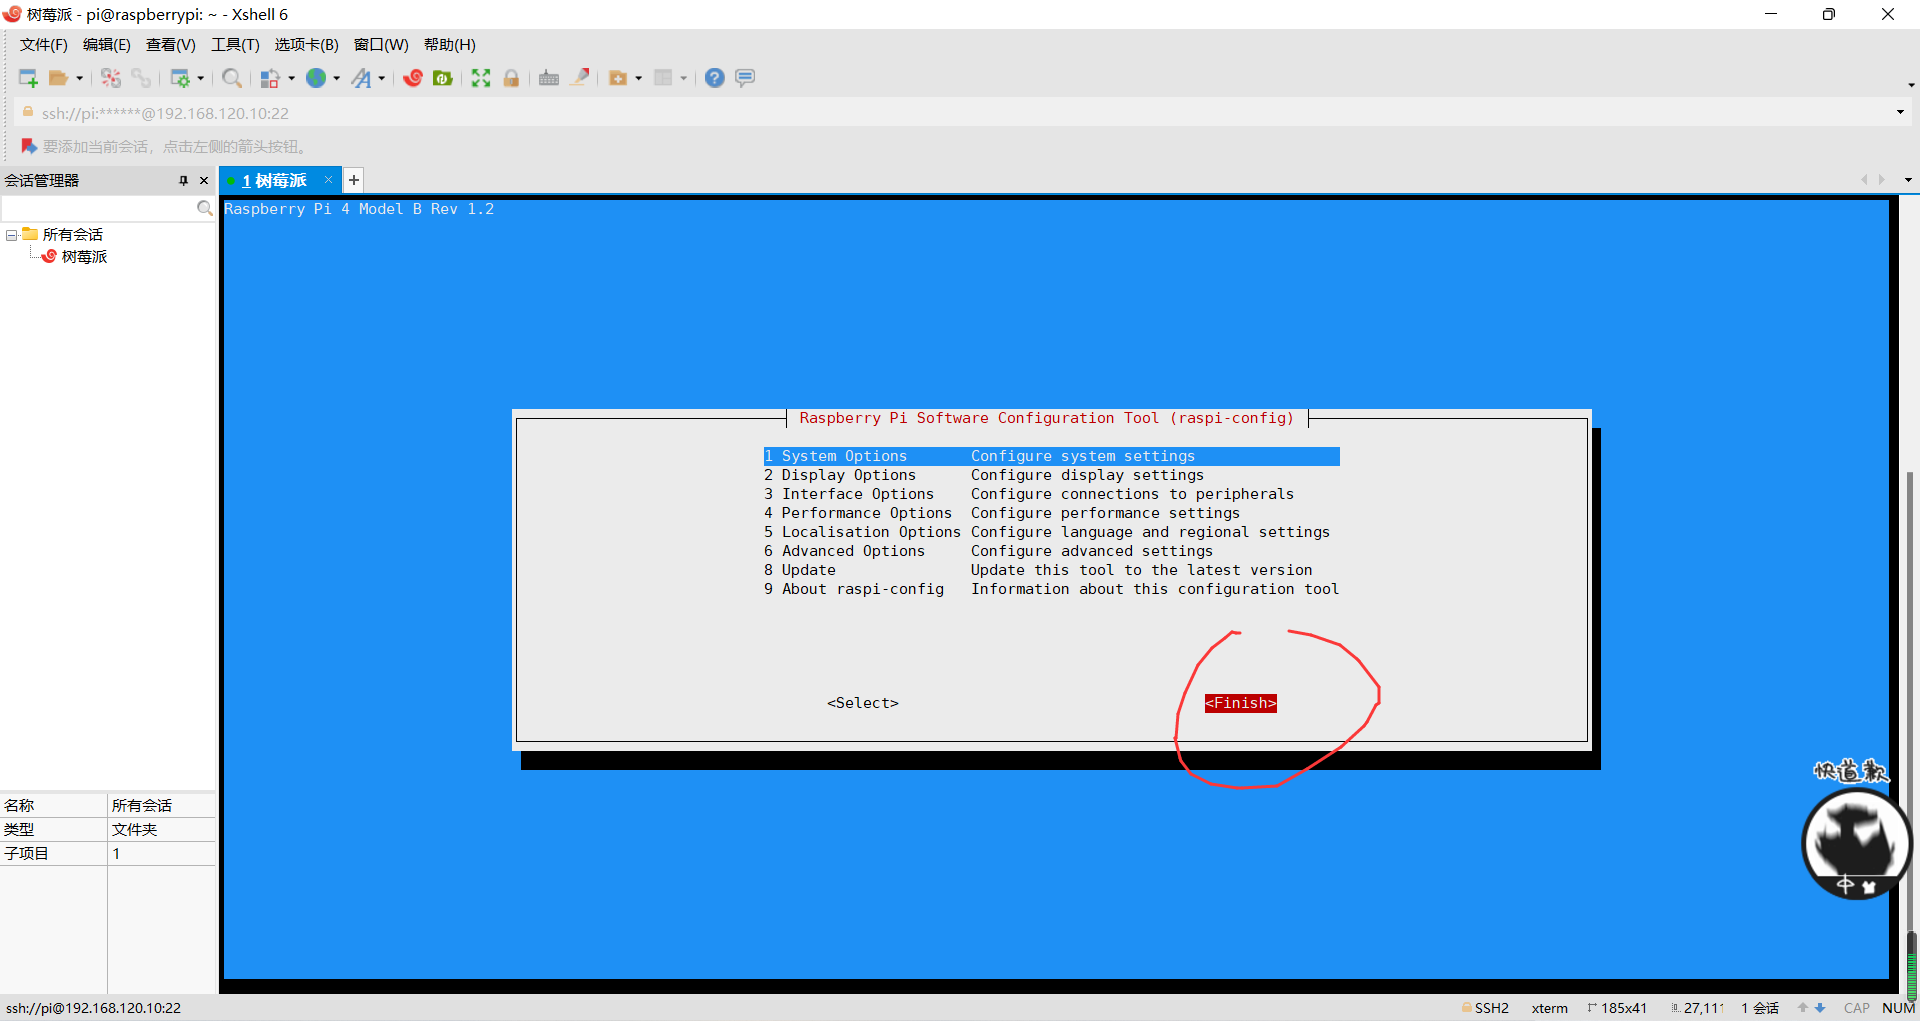The width and height of the screenshot is (1920, 1021).
Task: Add a new tab with plus button
Action: [x=354, y=180]
